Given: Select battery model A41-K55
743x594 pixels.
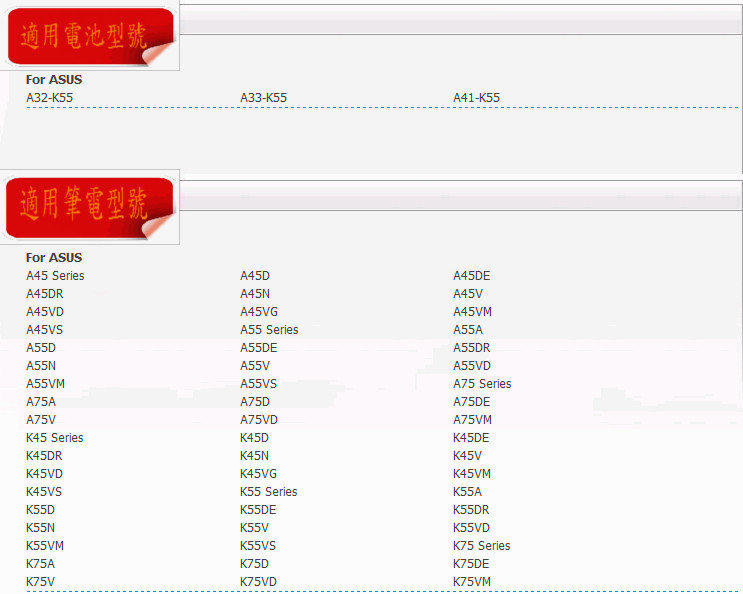Looking at the screenshot, I should pyautogui.click(x=476, y=98).
